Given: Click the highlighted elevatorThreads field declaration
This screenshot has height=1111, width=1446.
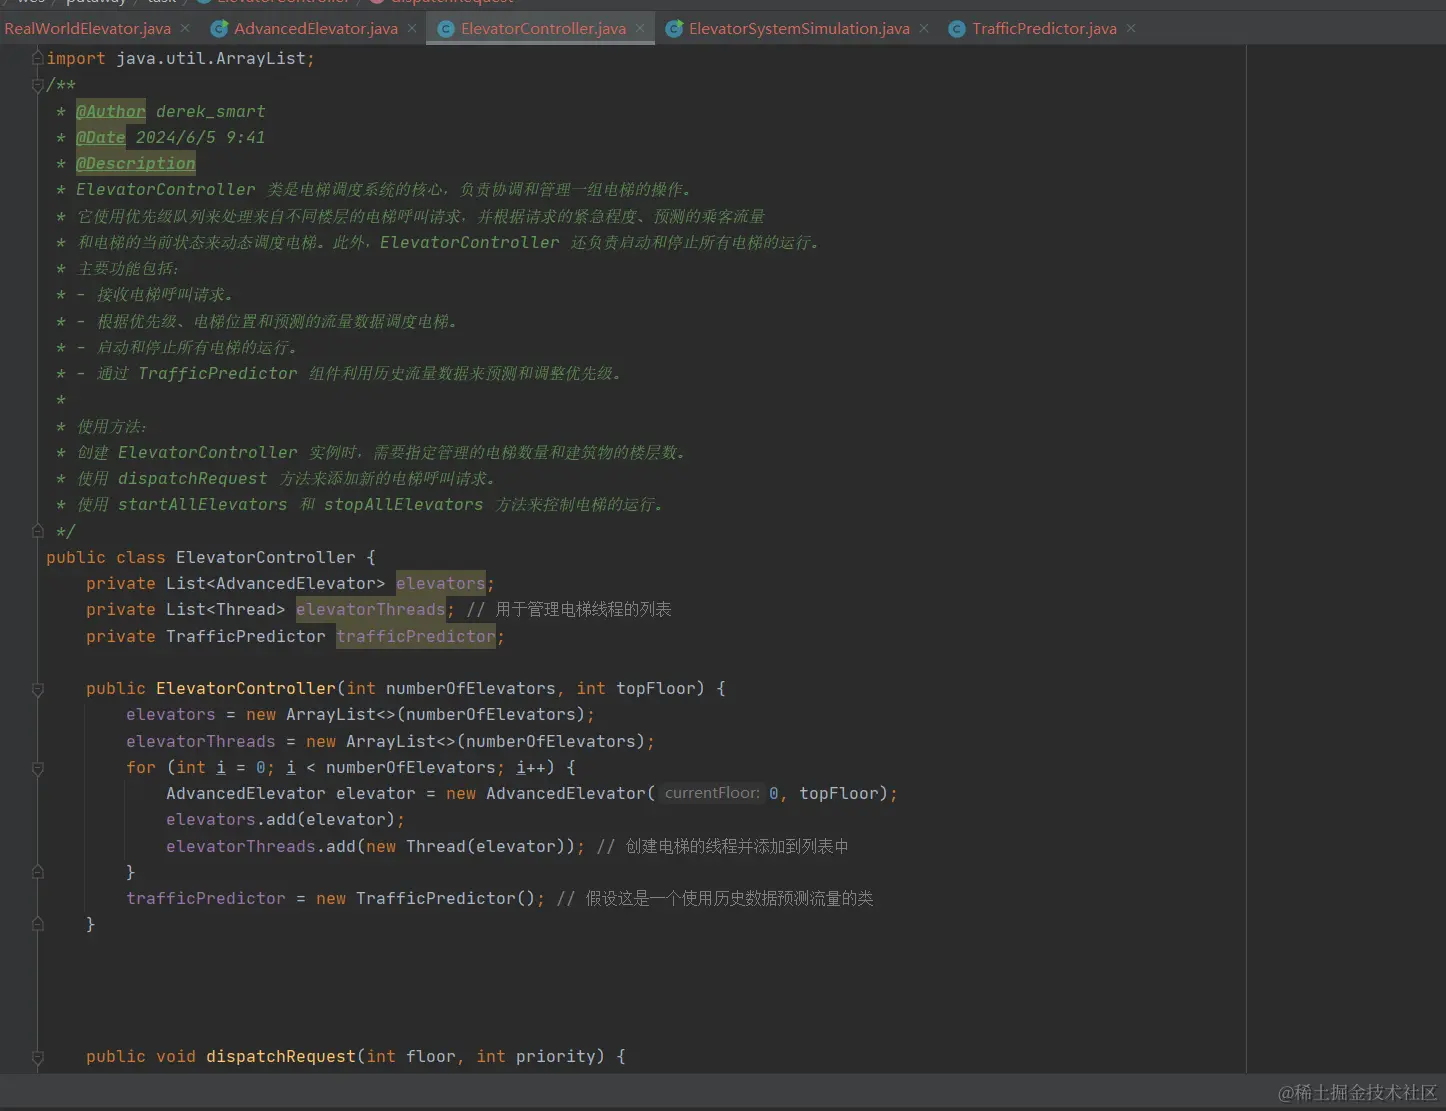Looking at the screenshot, I should tap(370, 609).
